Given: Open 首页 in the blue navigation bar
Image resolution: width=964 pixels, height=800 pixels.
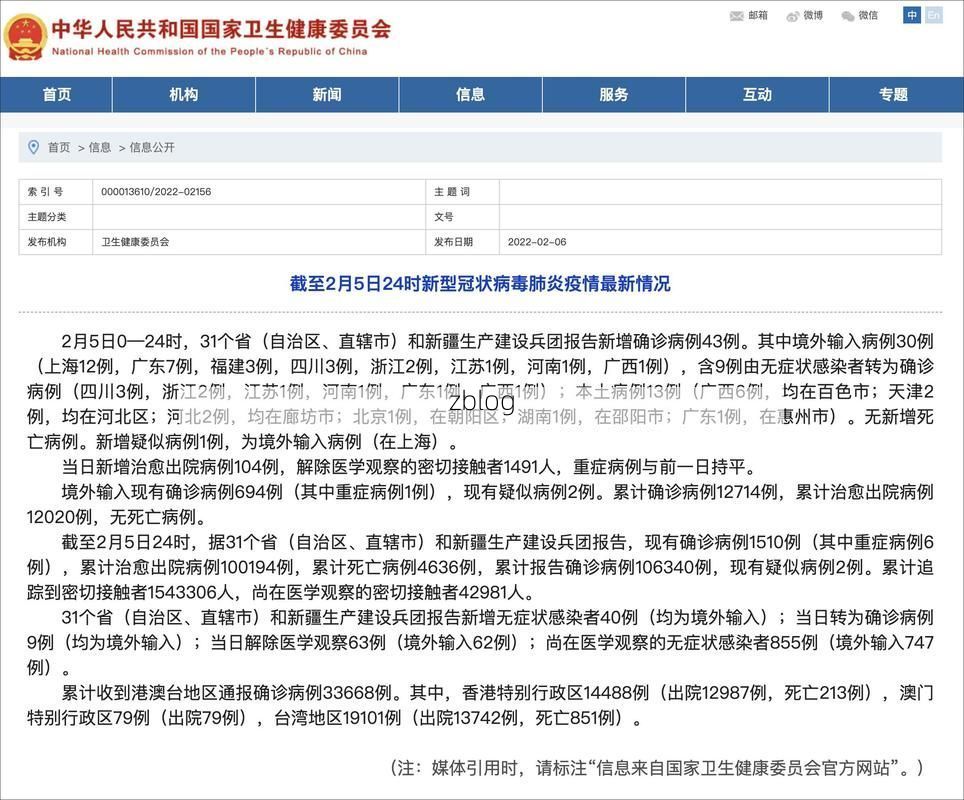Looking at the screenshot, I should tap(57, 95).
